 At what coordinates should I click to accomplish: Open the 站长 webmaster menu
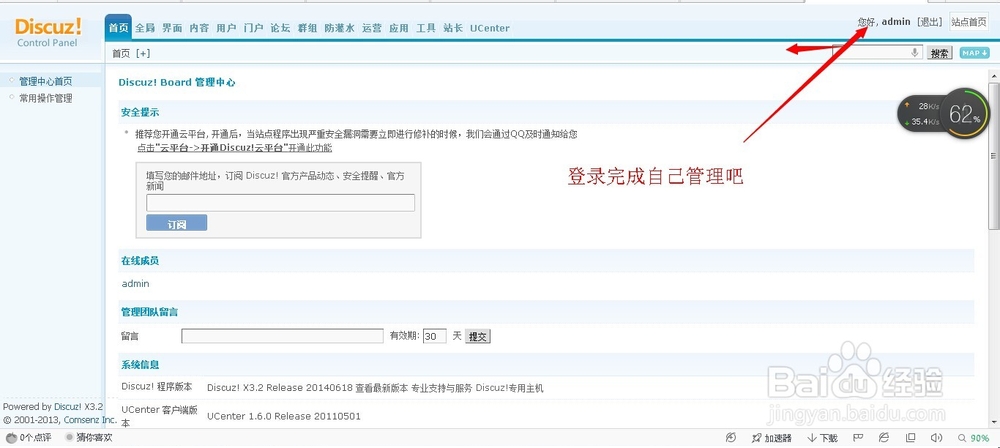(453, 28)
